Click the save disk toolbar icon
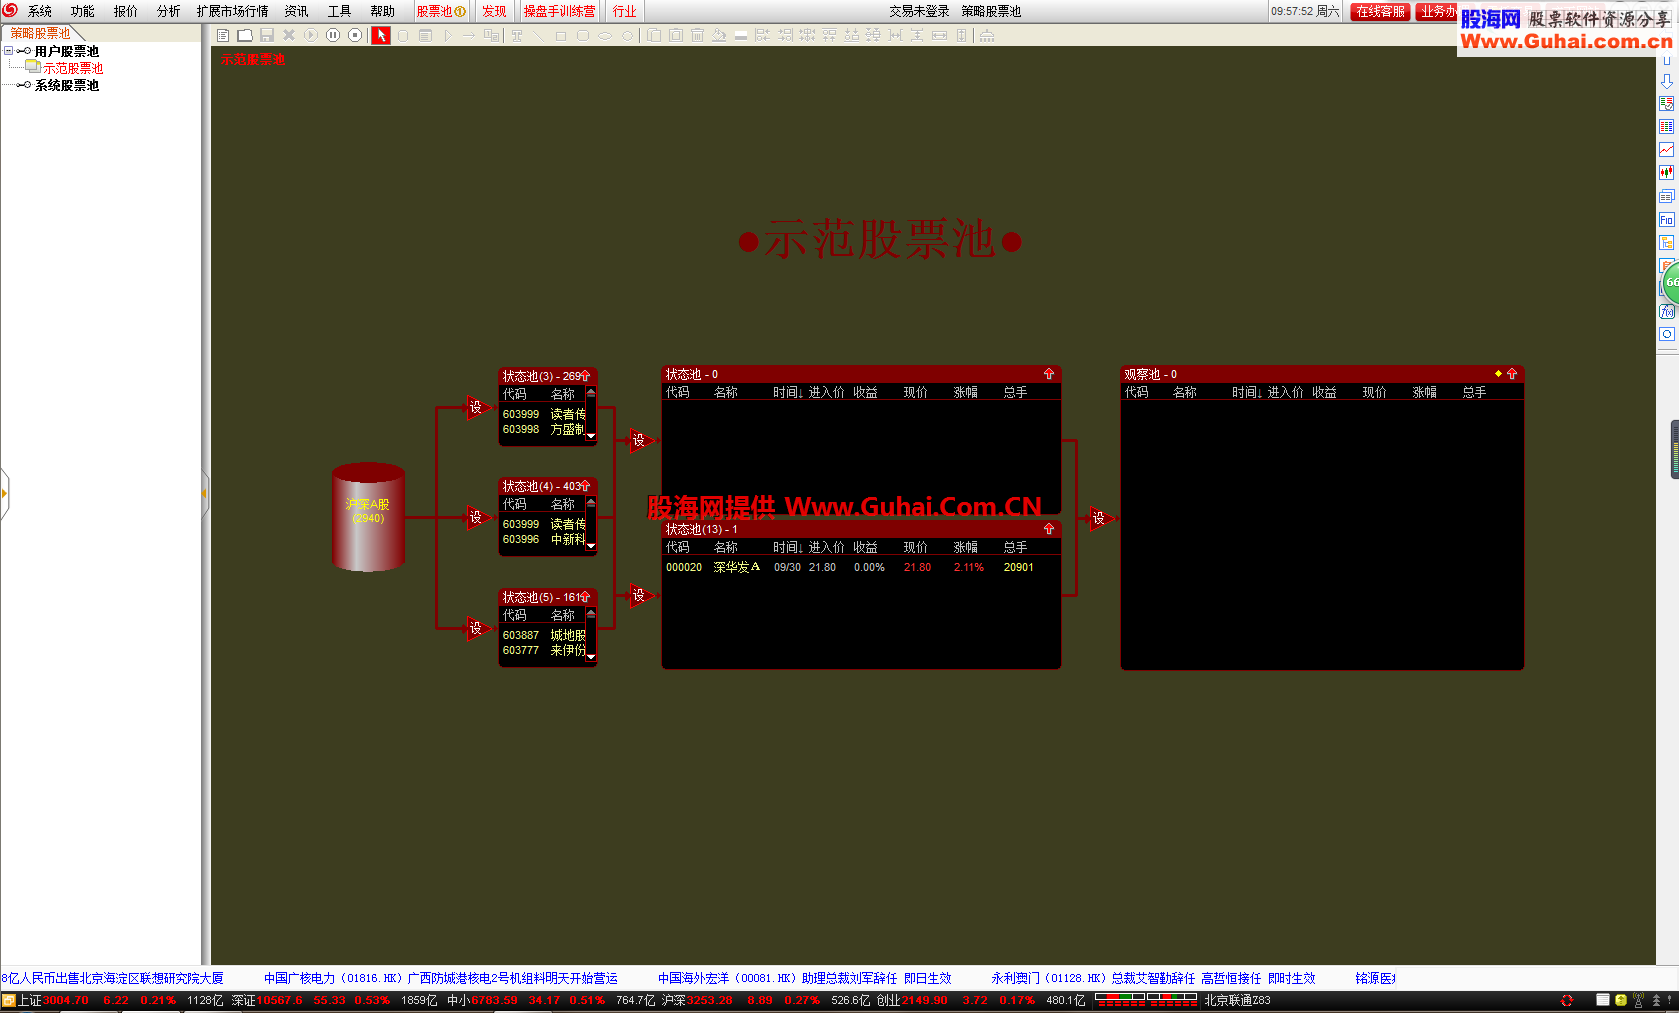 [267, 35]
